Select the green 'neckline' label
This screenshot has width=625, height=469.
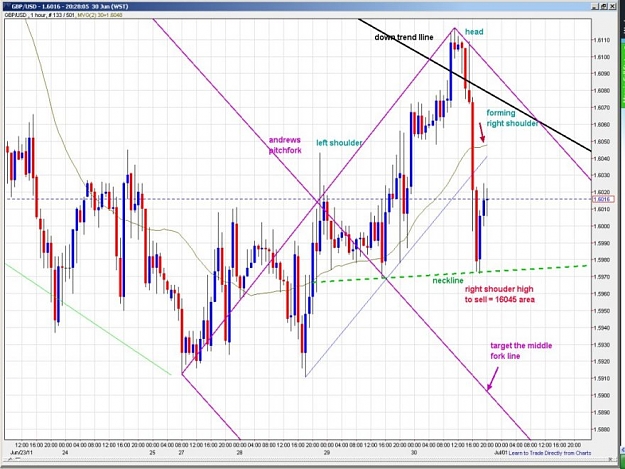coord(448,281)
